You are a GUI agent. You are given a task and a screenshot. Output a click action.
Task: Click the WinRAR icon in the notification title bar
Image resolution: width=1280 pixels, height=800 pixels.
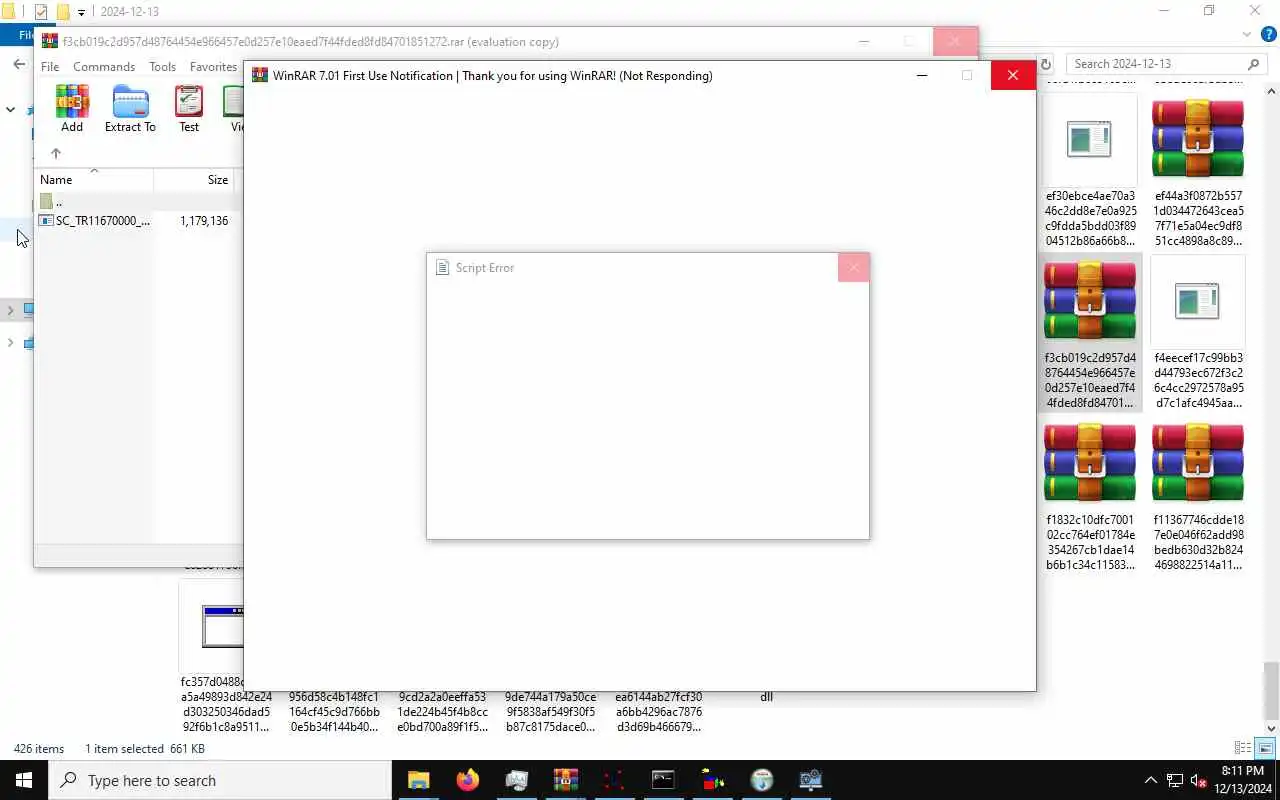coord(260,75)
